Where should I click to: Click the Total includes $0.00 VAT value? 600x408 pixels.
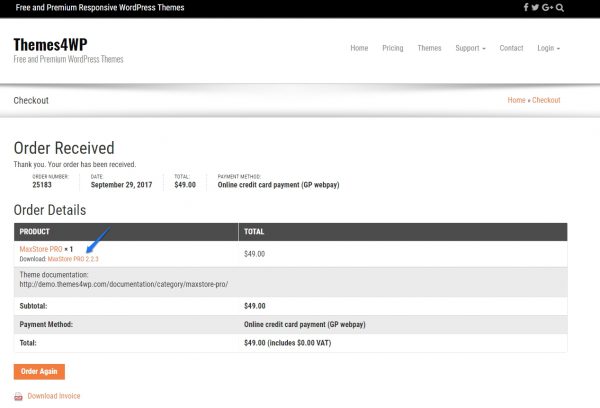pos(287,343)
